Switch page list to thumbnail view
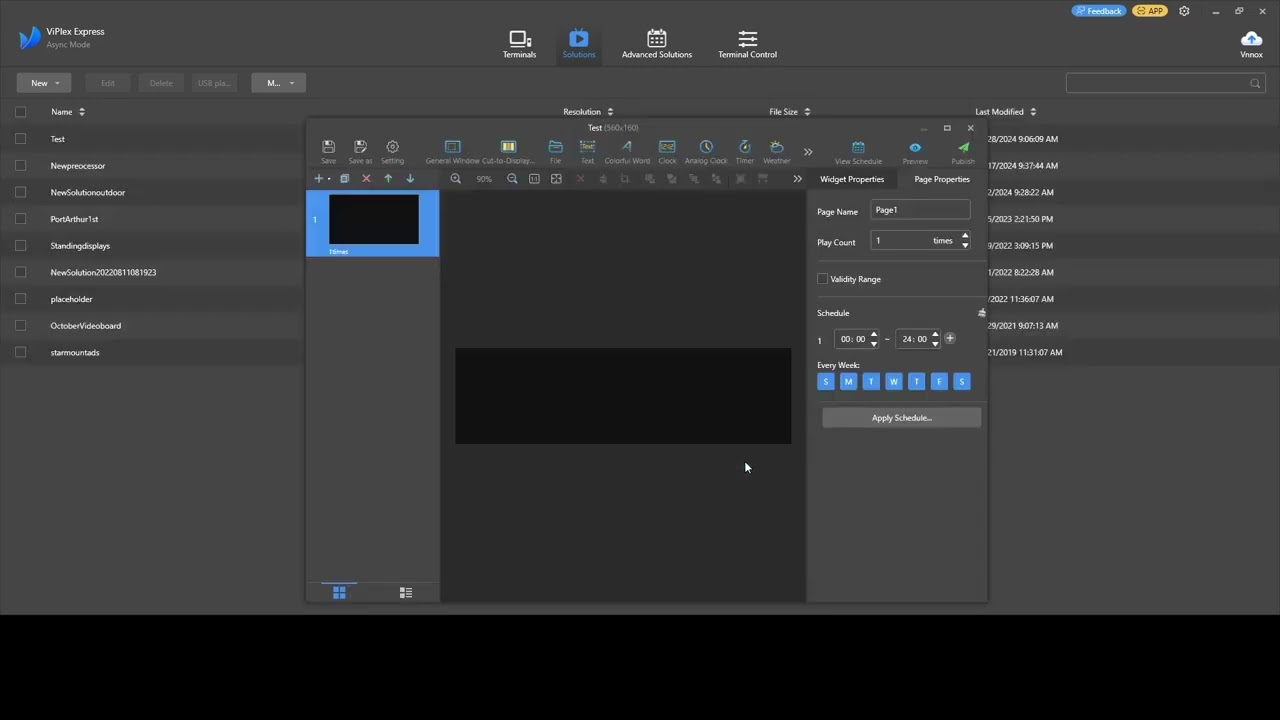 339,592
